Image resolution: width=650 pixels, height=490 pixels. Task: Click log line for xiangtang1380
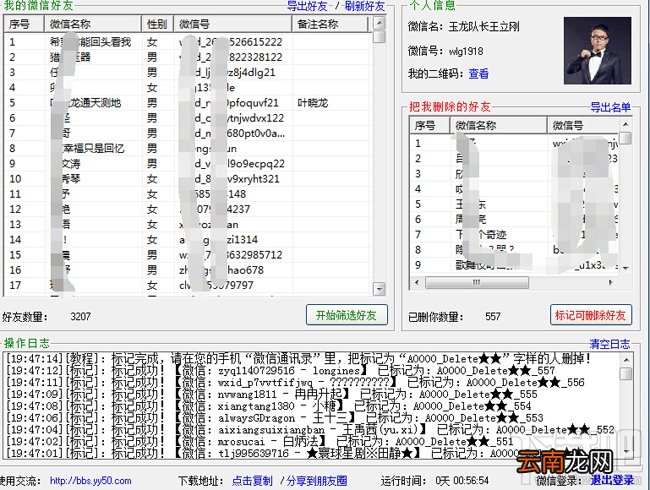(269, 406)
